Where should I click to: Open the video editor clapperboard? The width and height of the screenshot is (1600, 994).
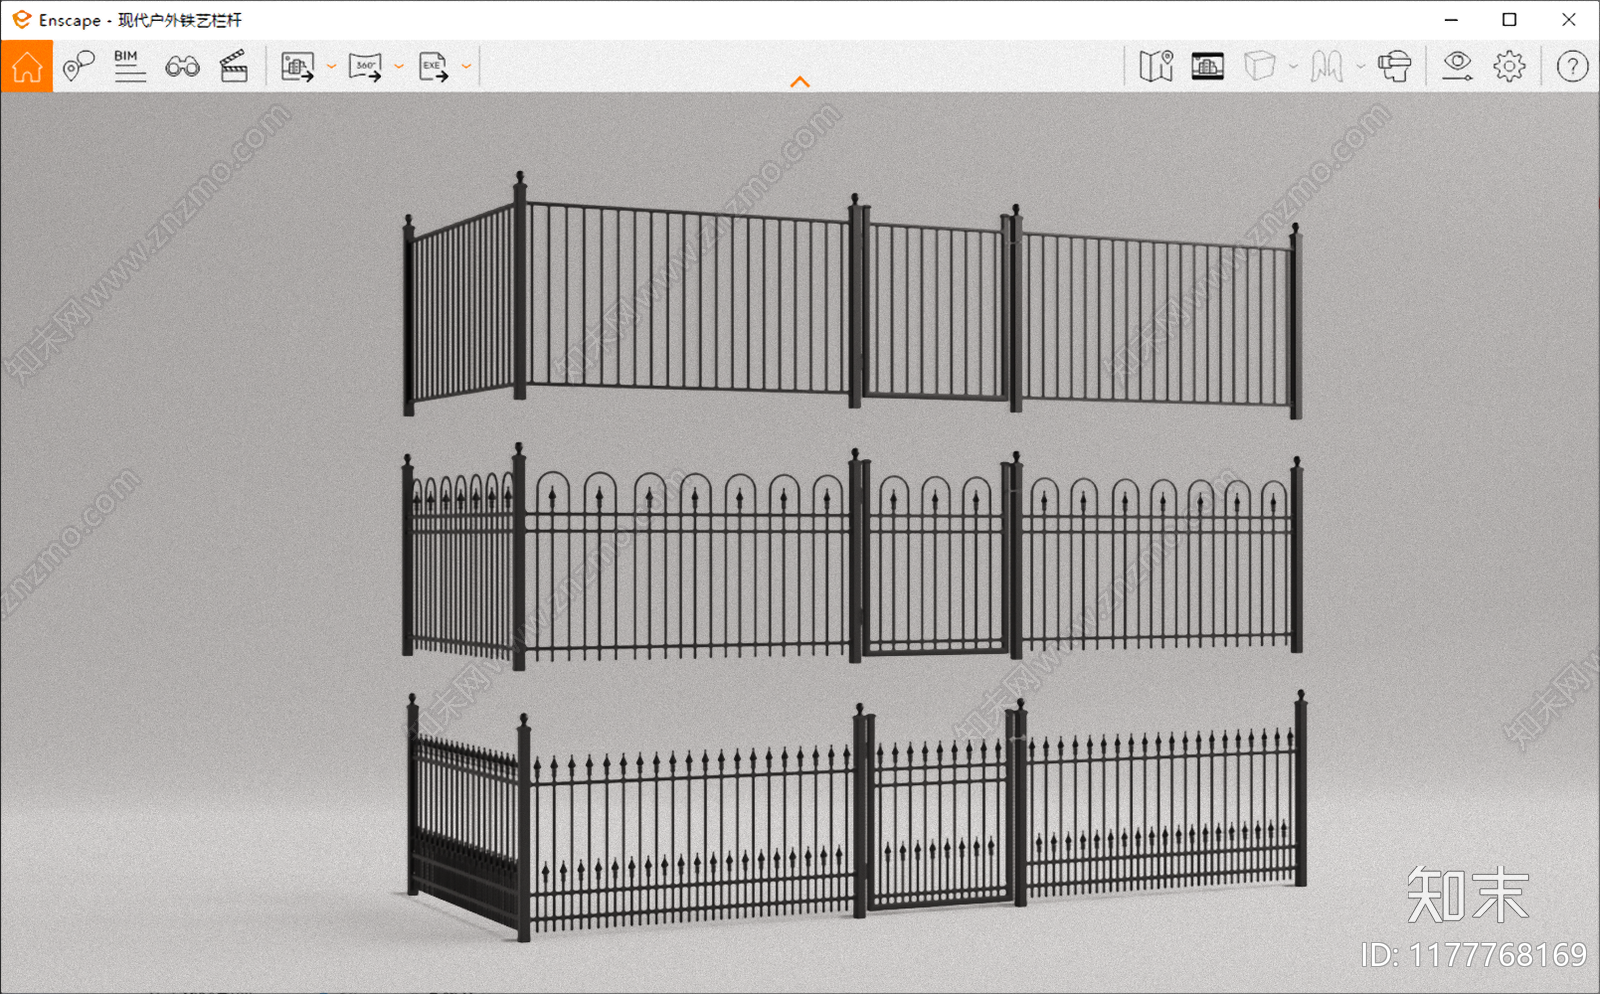[234, 67]
